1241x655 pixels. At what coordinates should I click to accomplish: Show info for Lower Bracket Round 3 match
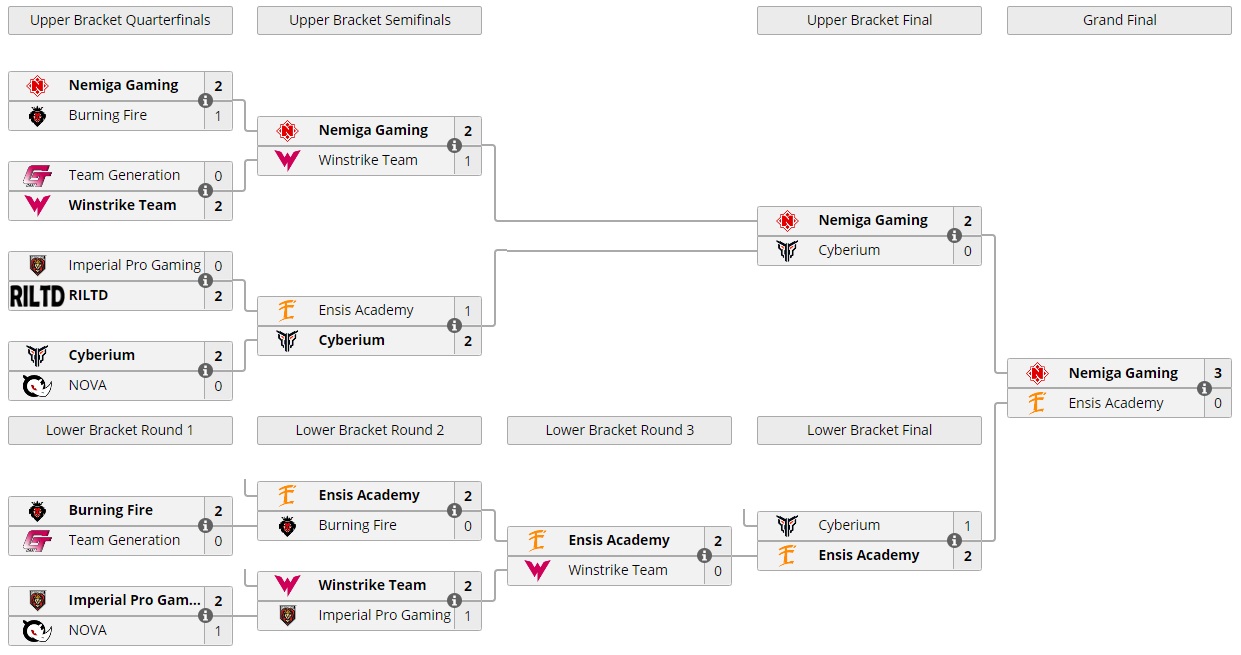coord(705,556)
